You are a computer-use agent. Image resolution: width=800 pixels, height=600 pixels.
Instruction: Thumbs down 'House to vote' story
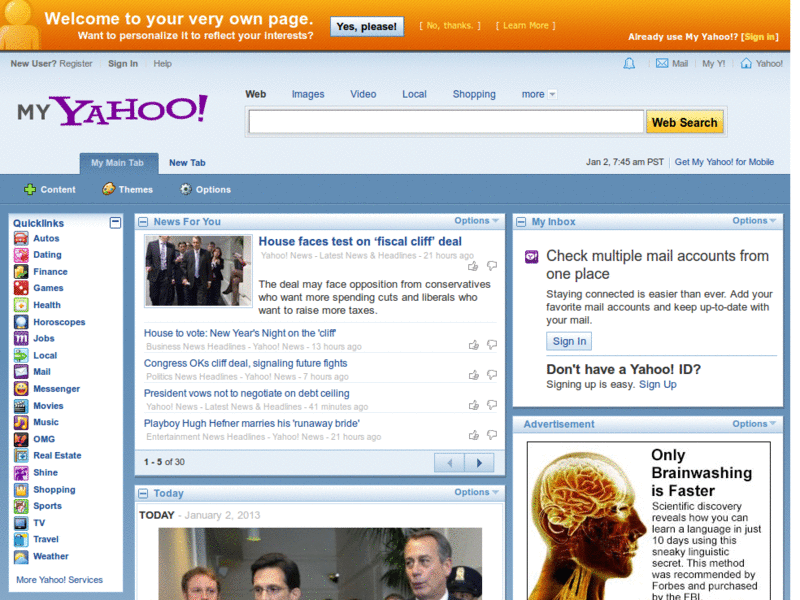(492, 345)
